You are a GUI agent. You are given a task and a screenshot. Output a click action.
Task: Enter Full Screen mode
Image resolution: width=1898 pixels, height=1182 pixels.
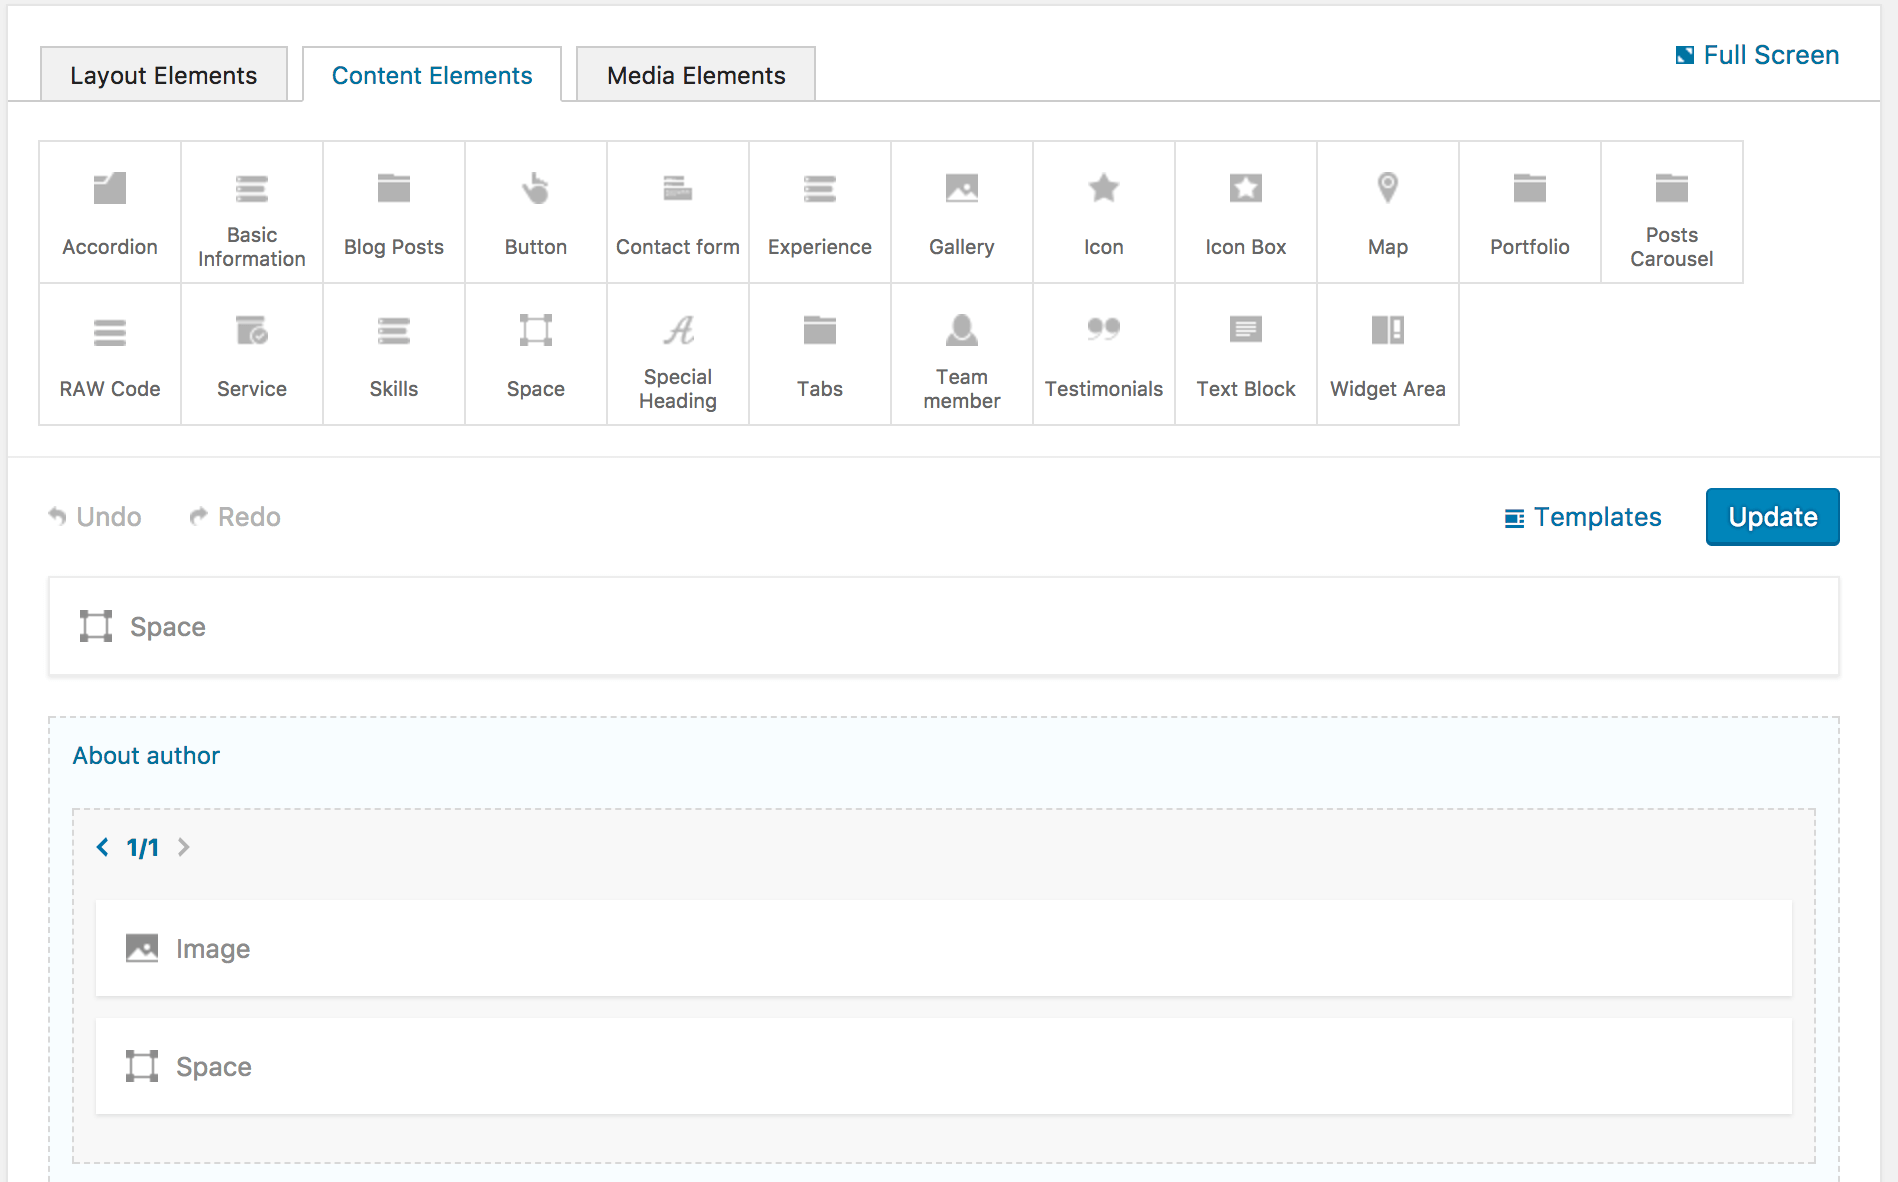click(x=1757, y=55)
